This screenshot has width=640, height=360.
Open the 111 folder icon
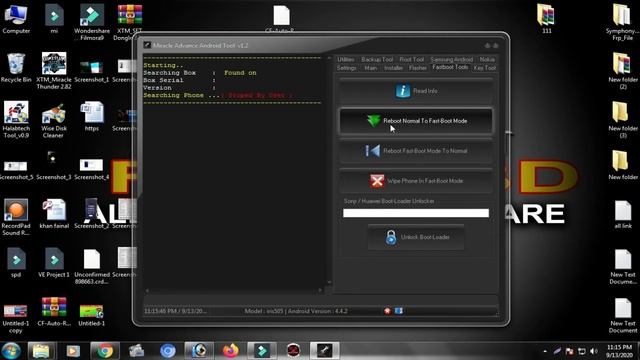[x=547, y=19]
